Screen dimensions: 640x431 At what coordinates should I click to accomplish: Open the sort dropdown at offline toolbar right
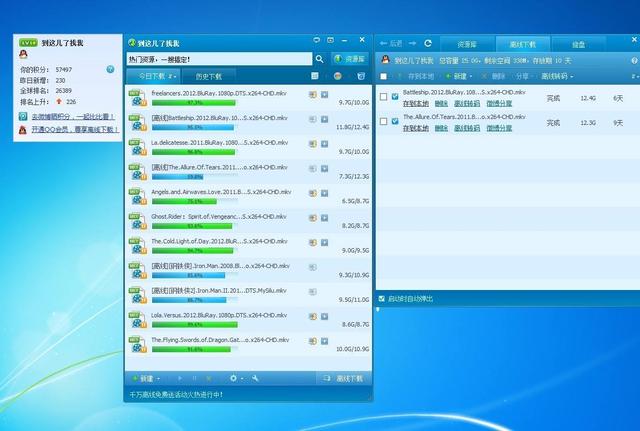click(634, 76)
